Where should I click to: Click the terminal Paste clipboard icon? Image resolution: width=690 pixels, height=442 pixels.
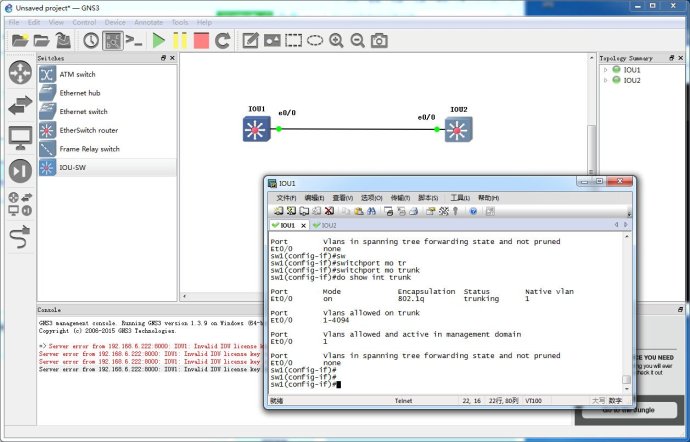tap(359, 211)
